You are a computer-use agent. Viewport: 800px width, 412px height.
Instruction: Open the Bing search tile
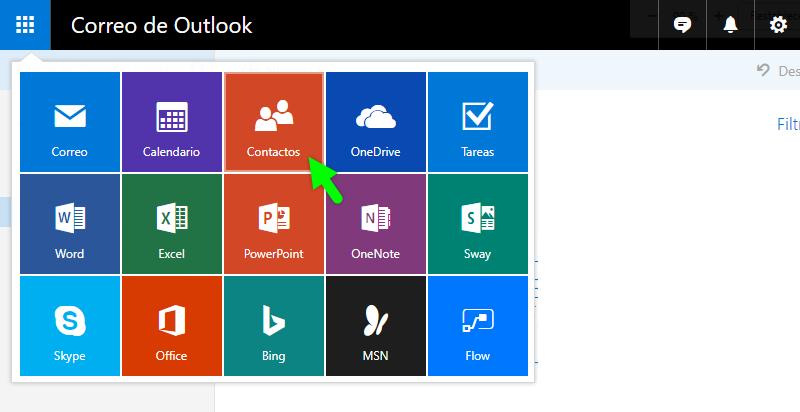(274, 325)
